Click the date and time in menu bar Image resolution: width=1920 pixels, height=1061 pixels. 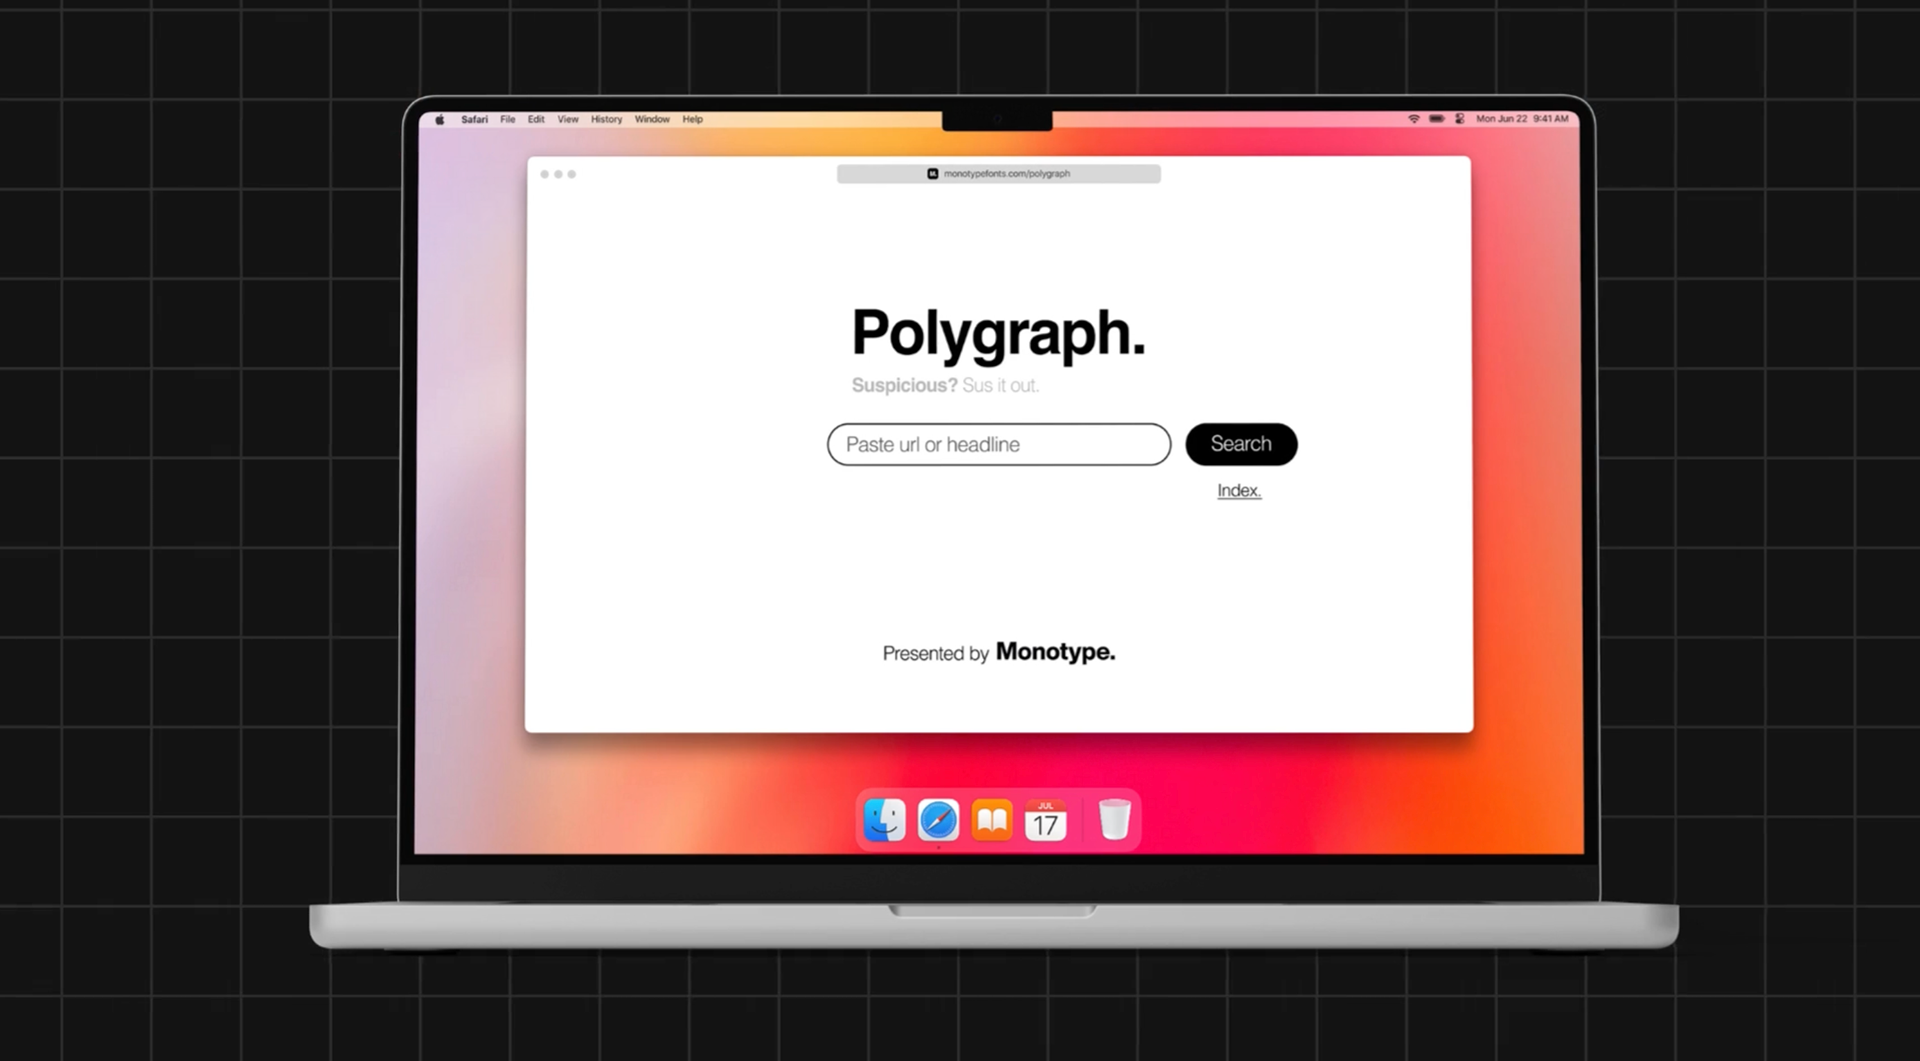click(1522, 119)
